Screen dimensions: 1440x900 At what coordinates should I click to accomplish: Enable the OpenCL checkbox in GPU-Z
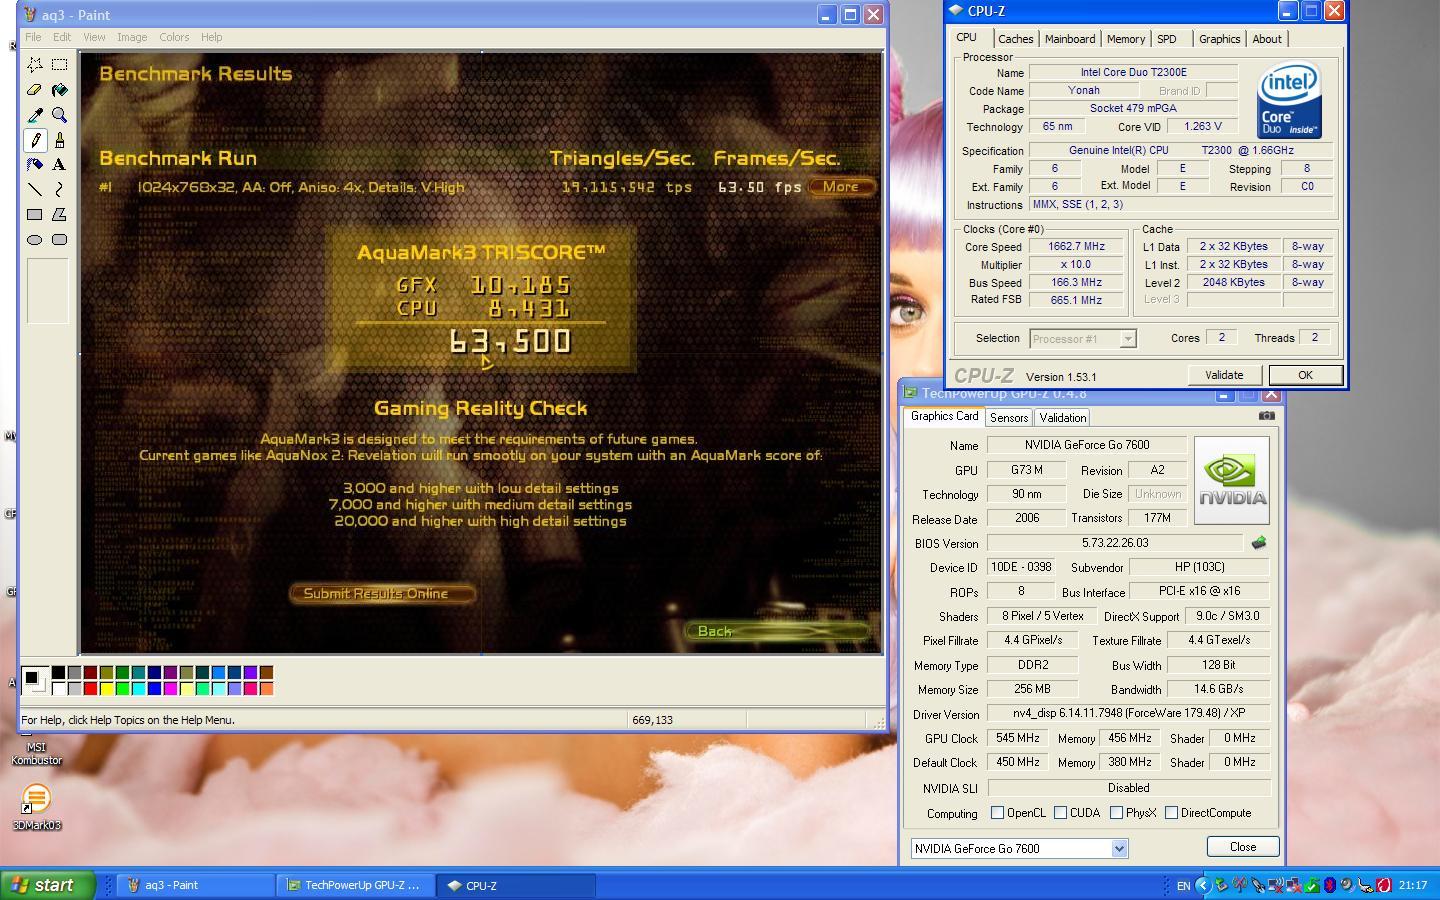(x=997, y=813)
